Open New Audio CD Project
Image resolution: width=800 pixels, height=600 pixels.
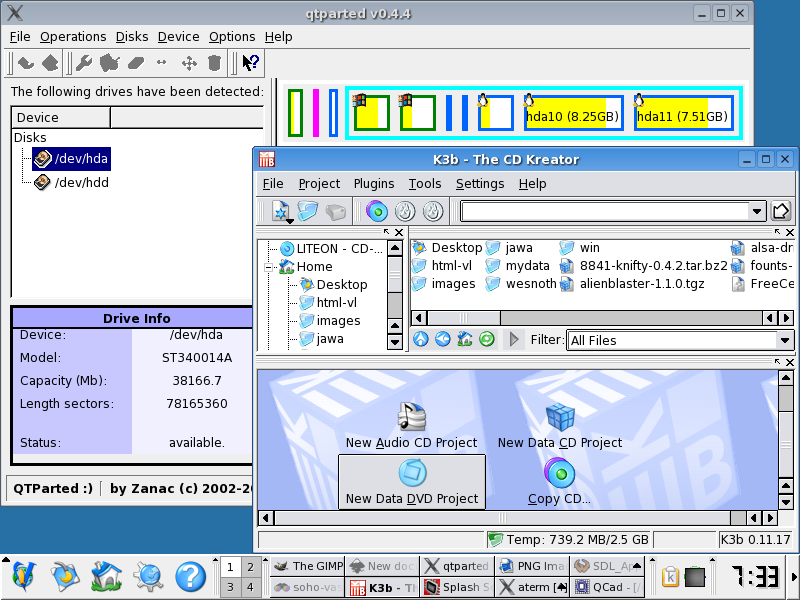click(412, 426)
